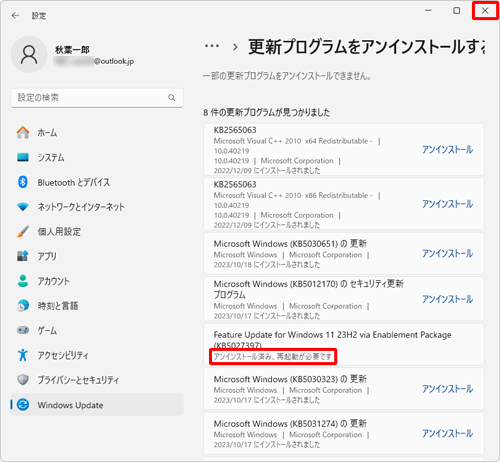500x462 pixels.
Task: Click the outlook.jp email address
Action: pyautogui.click(x=94, y=61)
